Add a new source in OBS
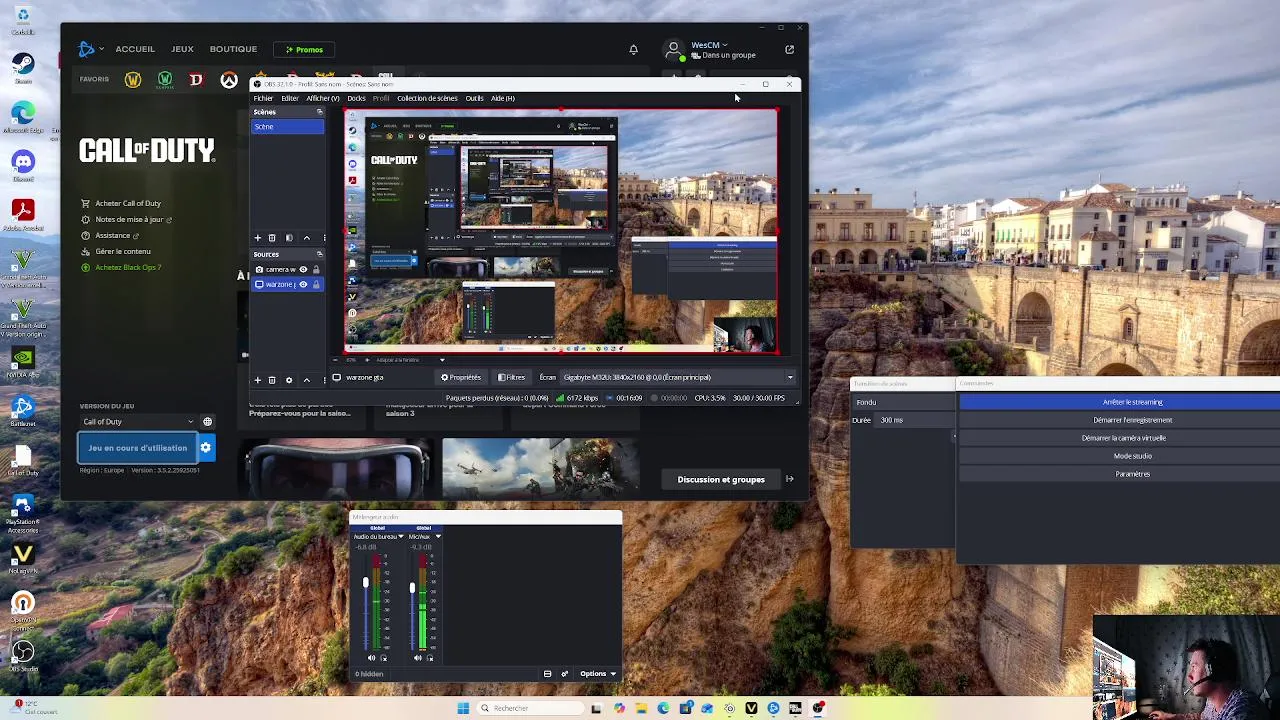The width and height of the screenshot is (1280, 720). click(x=257, y=380)
